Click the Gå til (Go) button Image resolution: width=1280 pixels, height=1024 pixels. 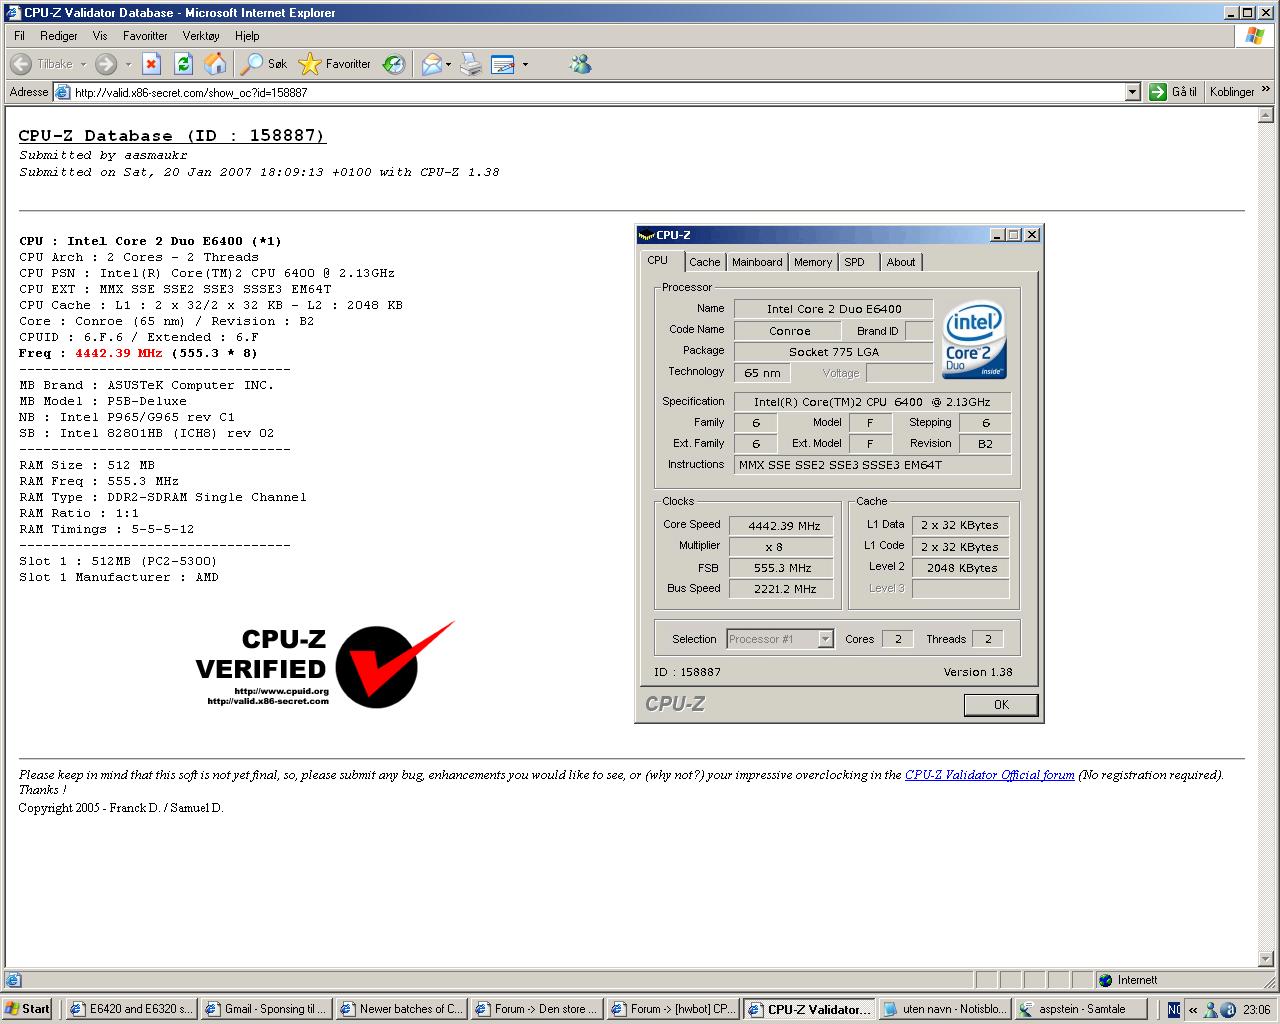(x=1173, y=92)
